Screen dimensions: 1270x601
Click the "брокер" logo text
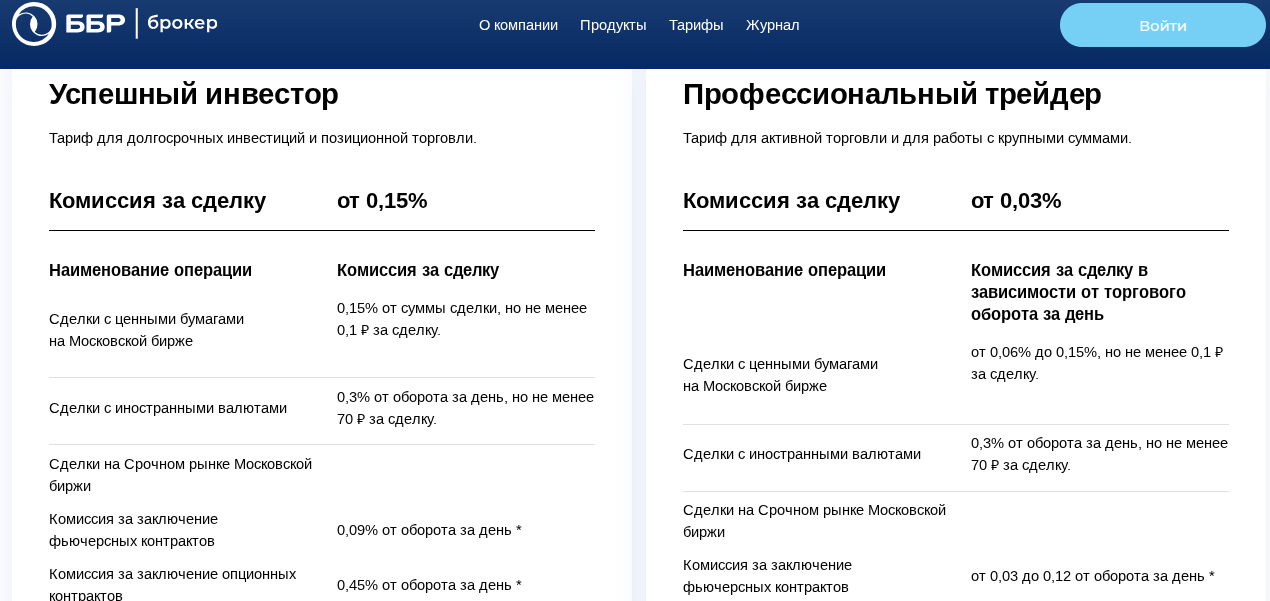[x=182, y=23]
